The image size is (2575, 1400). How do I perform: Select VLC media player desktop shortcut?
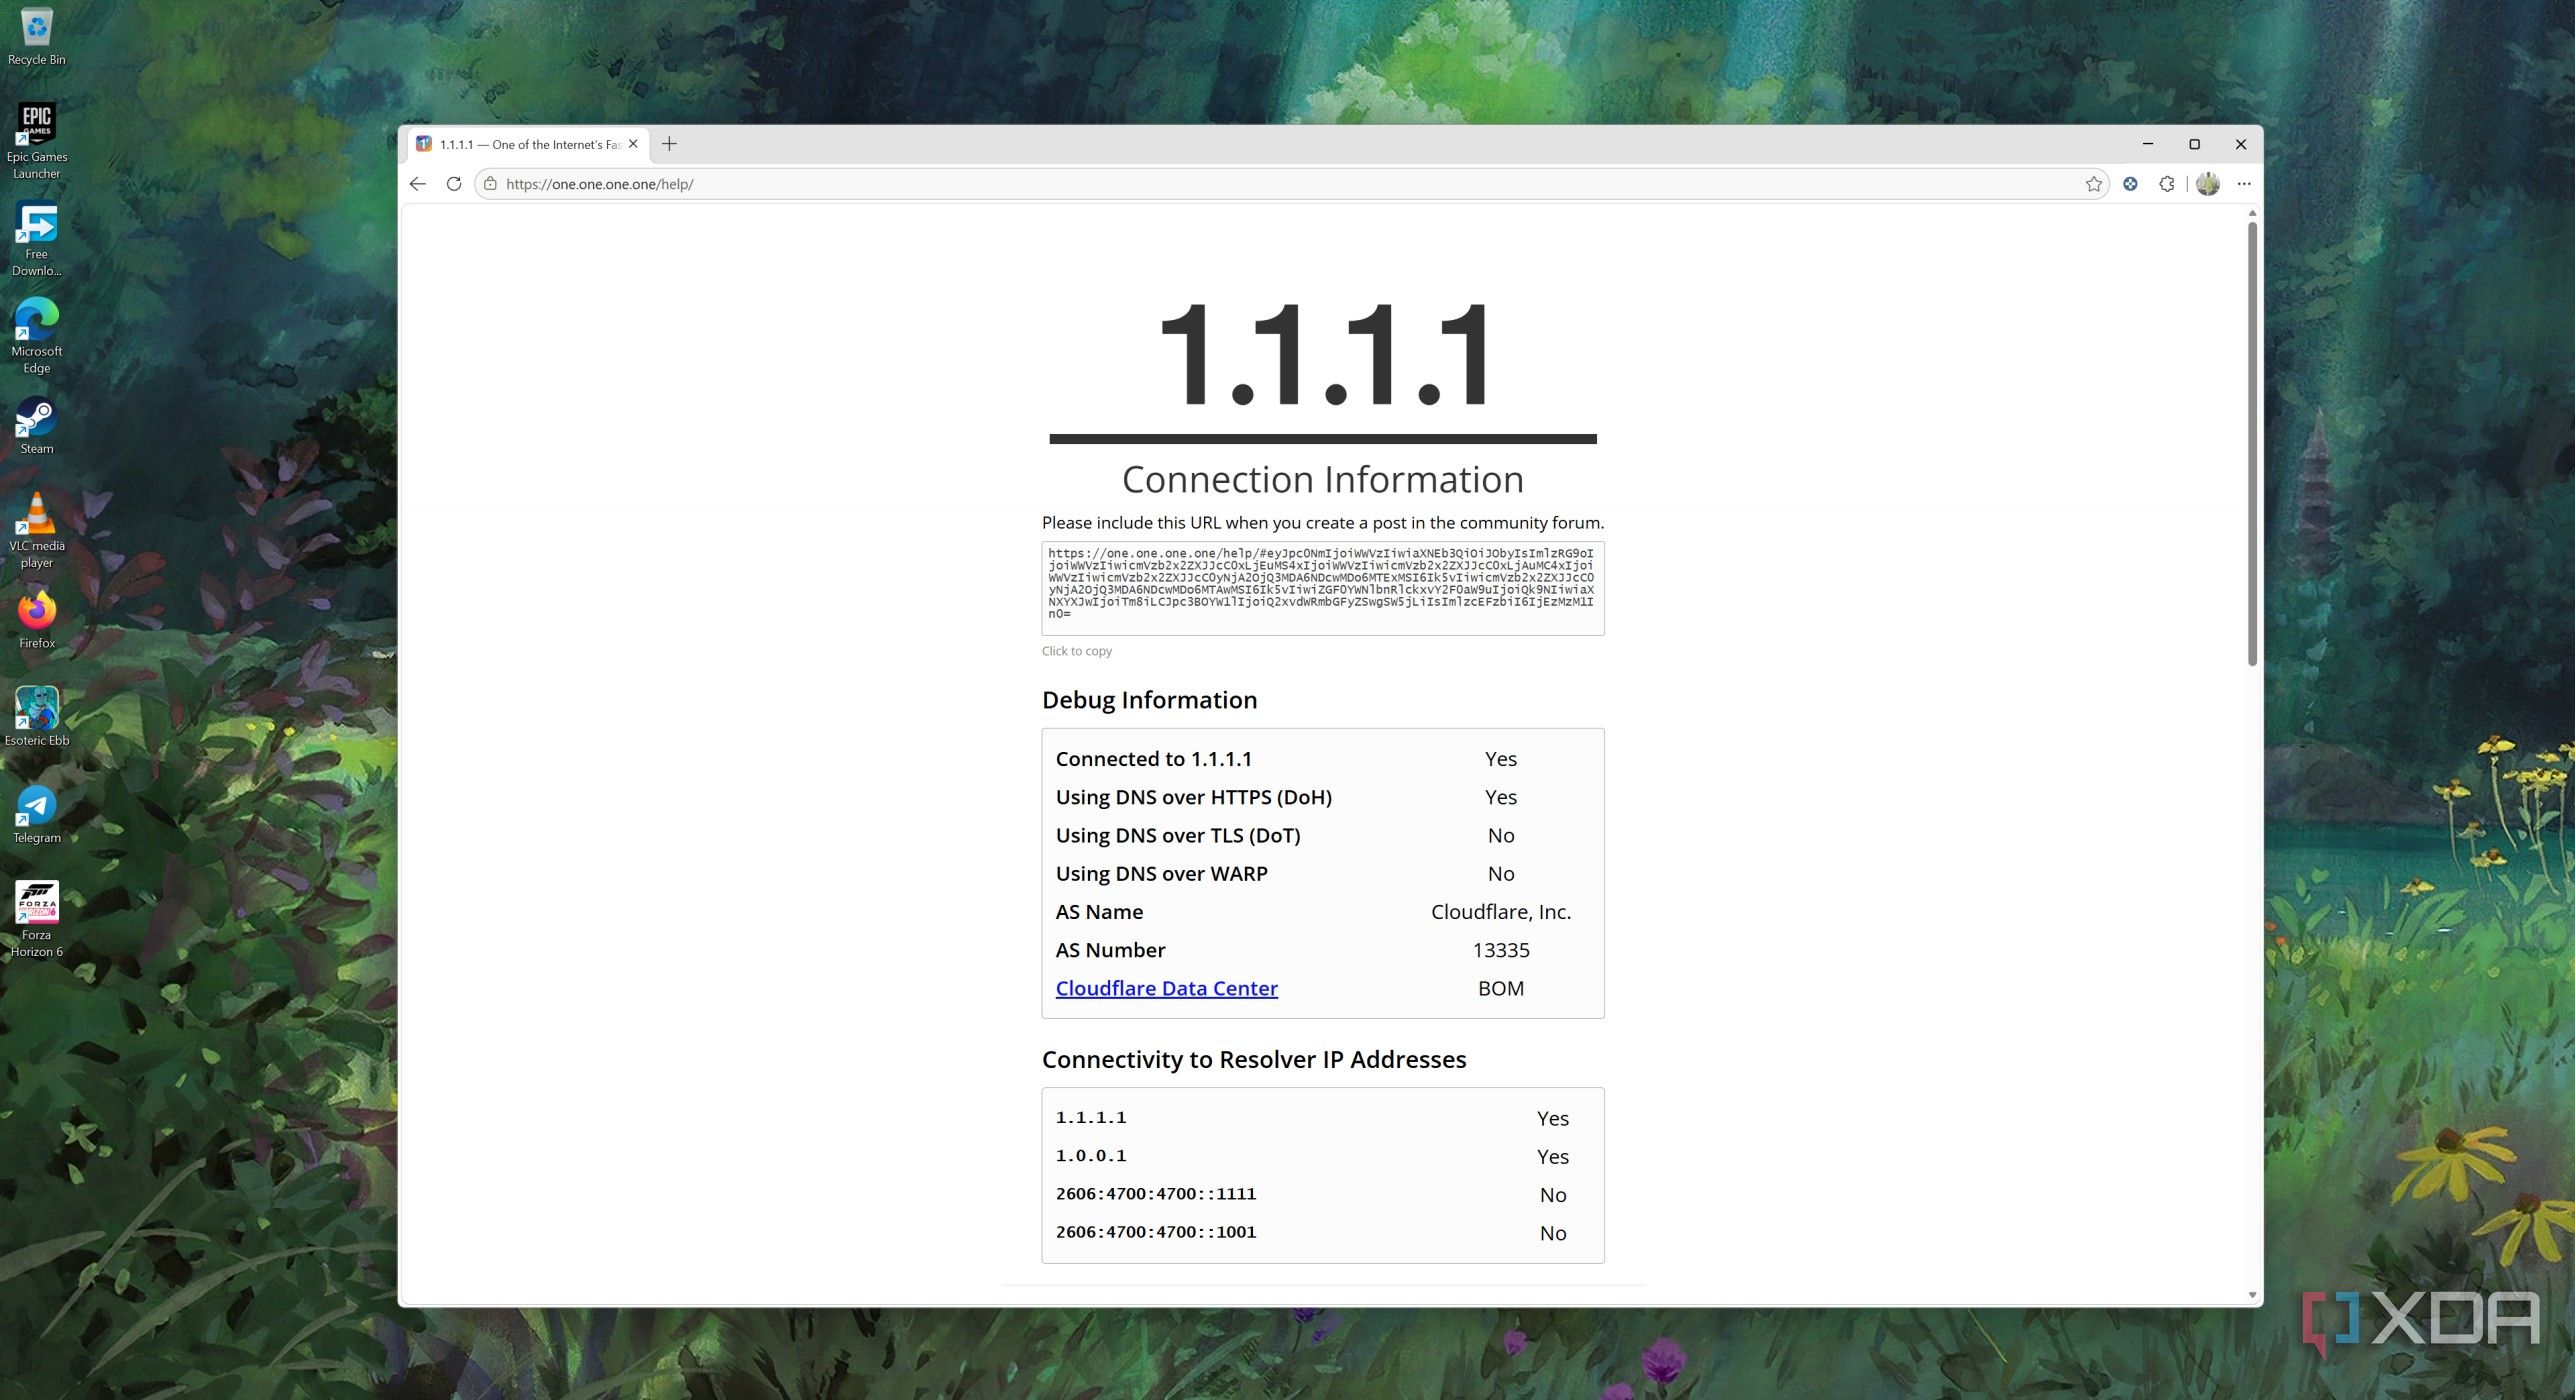37,530
